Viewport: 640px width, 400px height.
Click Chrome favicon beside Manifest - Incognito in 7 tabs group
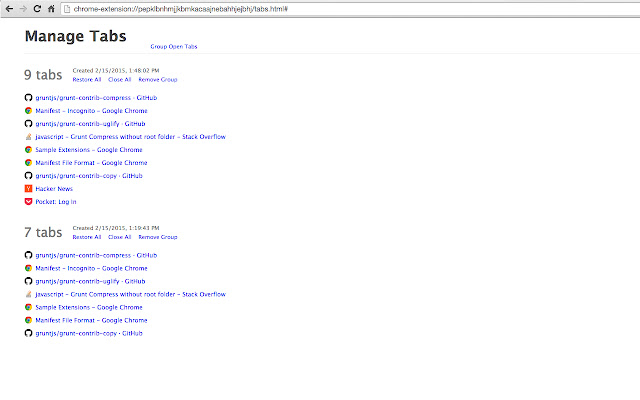[28, 268]
